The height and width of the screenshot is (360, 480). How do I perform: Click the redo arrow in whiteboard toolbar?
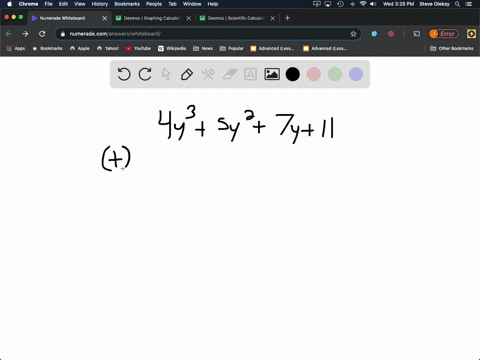tap(145, 74)
